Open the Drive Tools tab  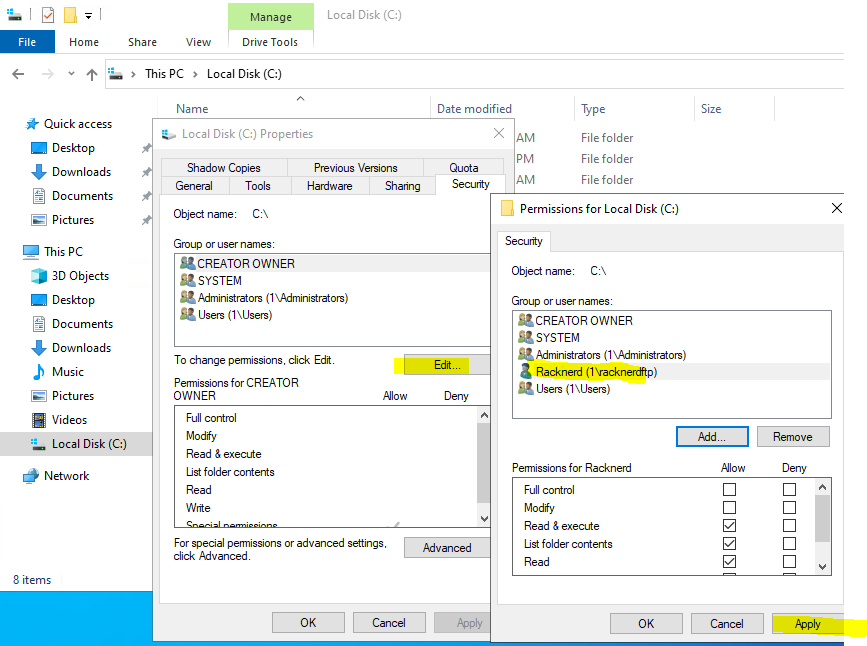point(270,42)
